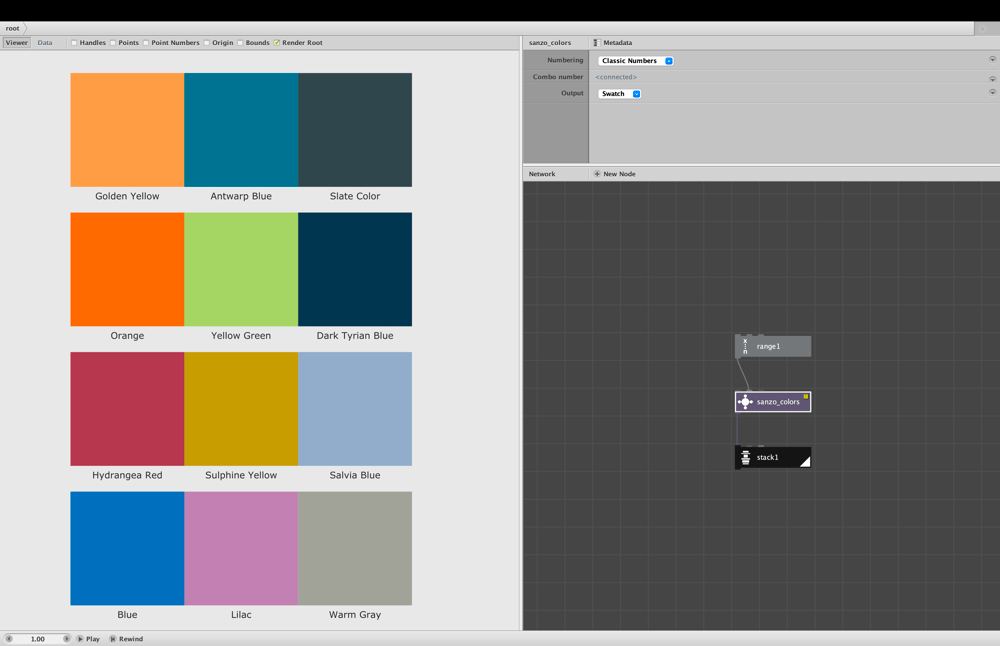The height and width of the screenshot is (646, 1000).
Task: Choose the Lilac color swatch
Action: click(241, 548)
